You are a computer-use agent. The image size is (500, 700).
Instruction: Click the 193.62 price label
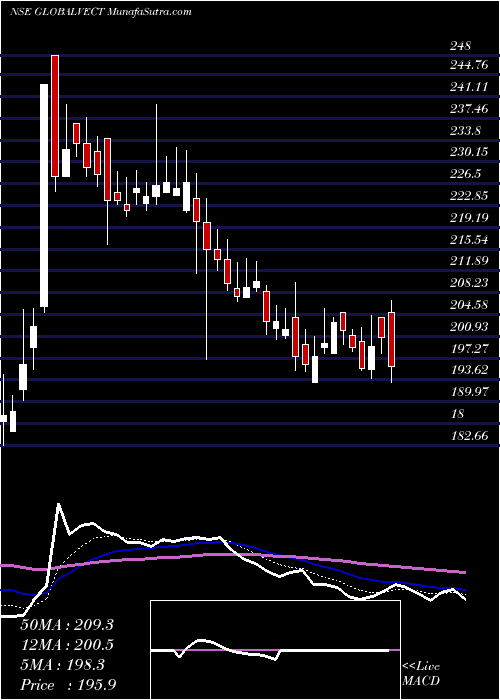pos(470,370)
